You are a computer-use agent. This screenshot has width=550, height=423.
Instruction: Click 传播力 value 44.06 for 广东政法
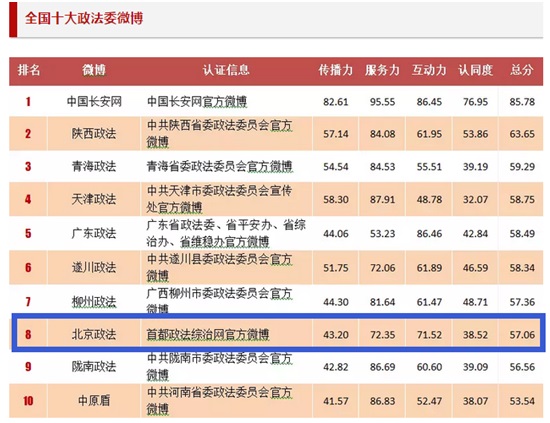[336, 234]
